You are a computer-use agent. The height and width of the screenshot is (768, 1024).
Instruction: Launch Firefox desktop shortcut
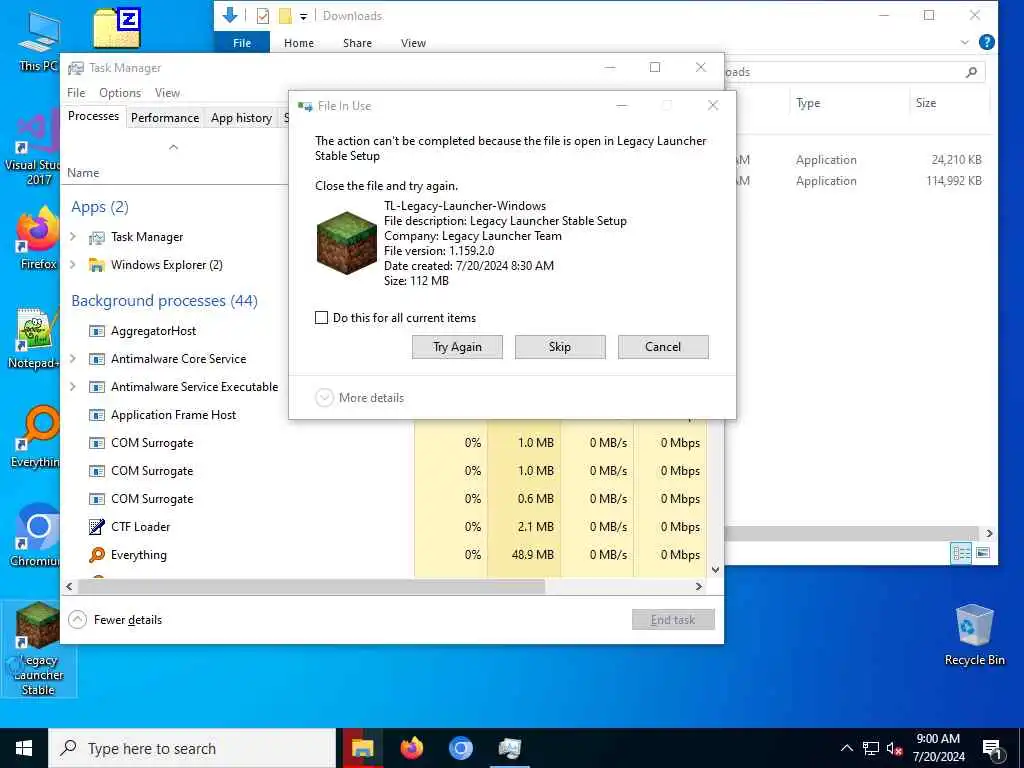[x=38, y=236]
